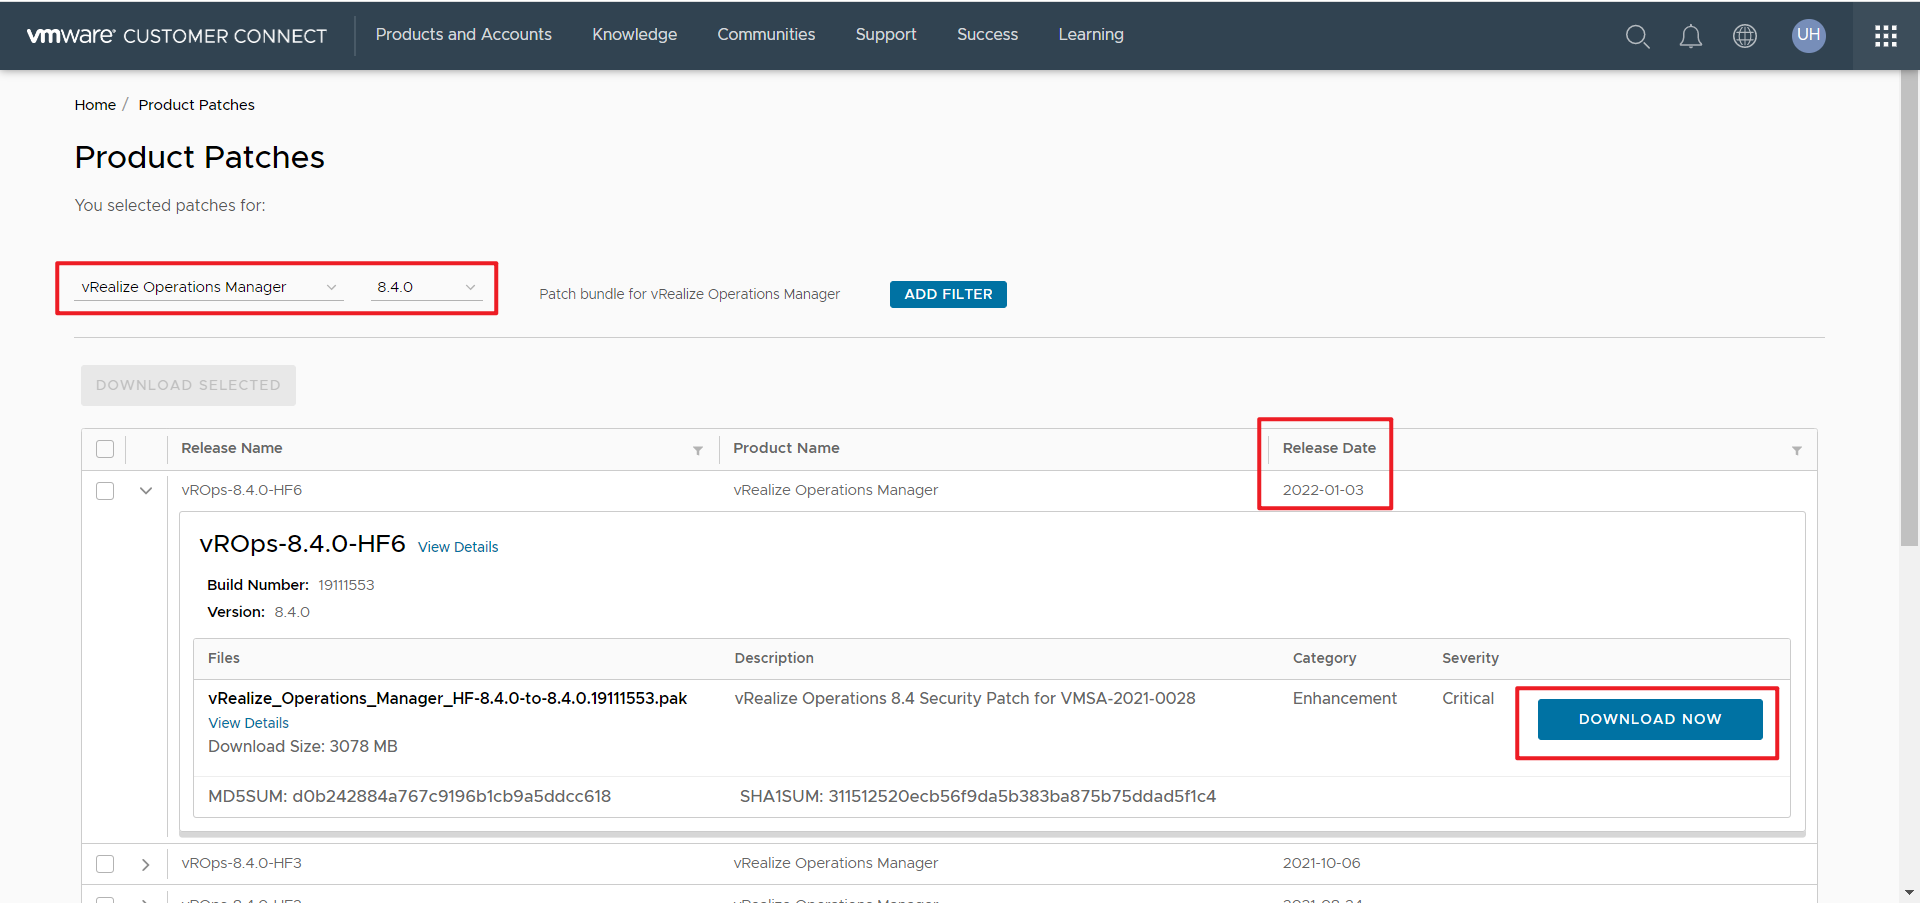Click the 2021-10-06 release date cell

tap(1321, 863)
